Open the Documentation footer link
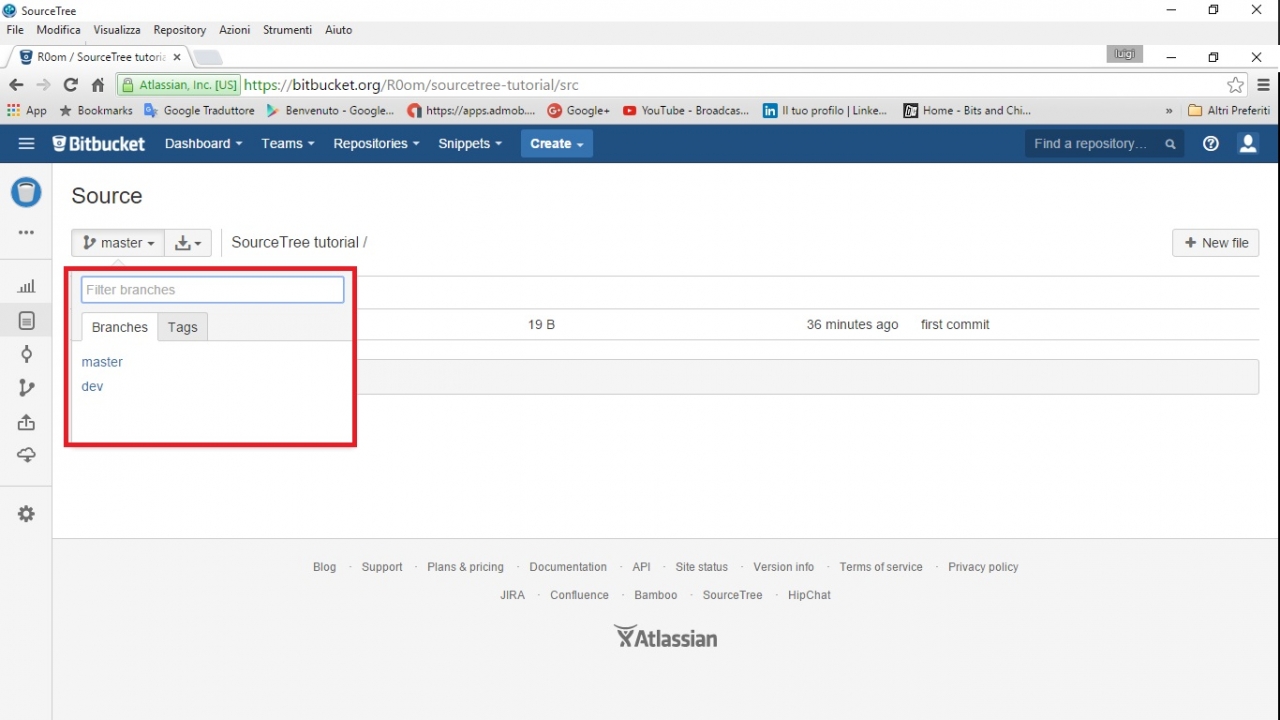Image resolution: width=1280 pixels, height=720 pixels. (x=568, y=567)
